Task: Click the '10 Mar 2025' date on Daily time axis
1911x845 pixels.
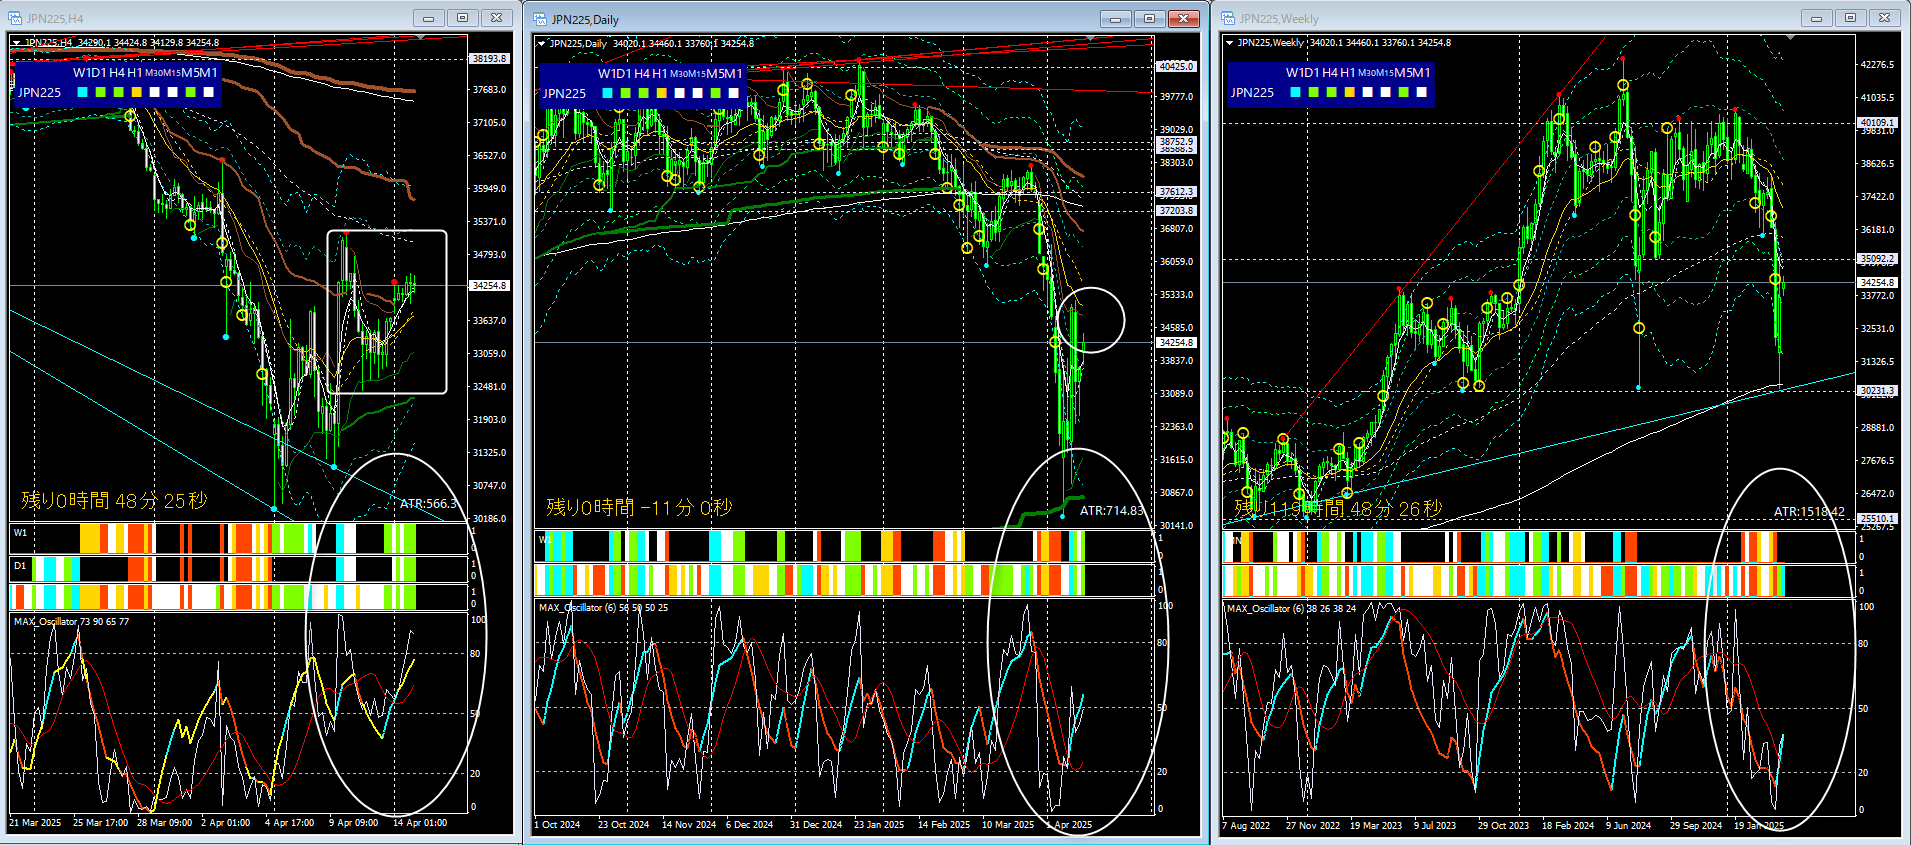Action: tap(1008, 825)
